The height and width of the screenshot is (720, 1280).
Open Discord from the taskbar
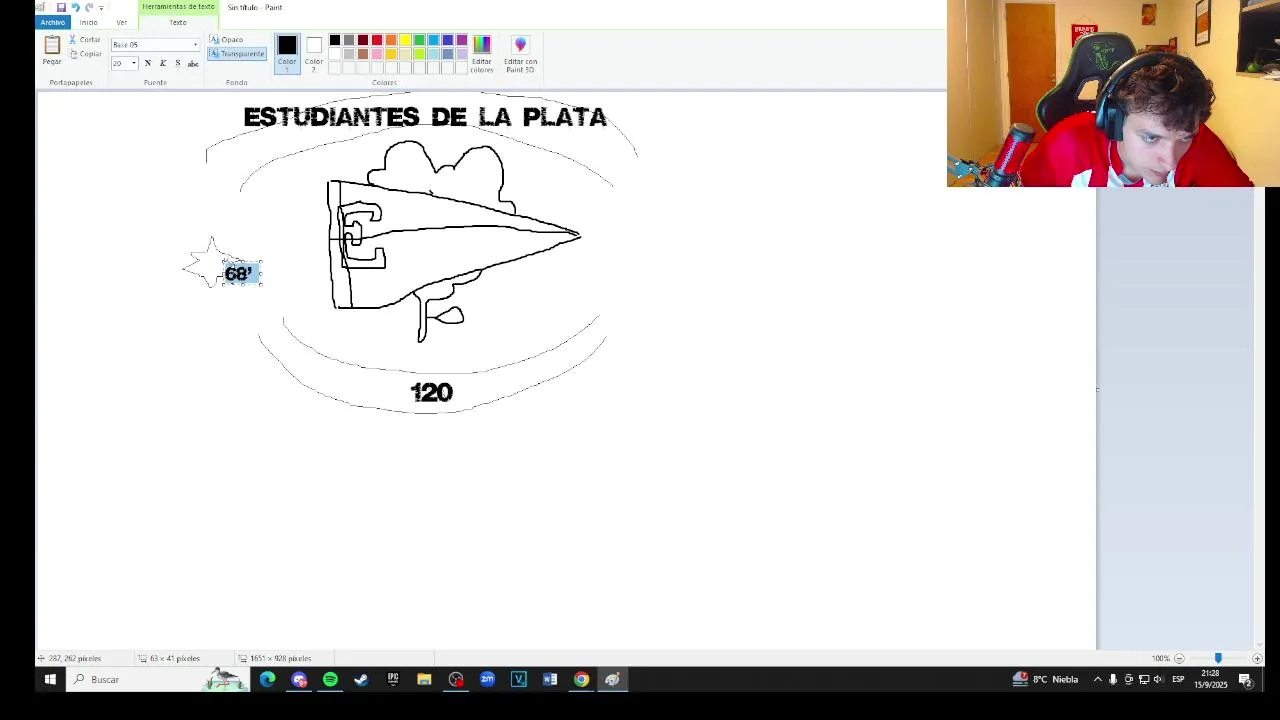point(299,679)
